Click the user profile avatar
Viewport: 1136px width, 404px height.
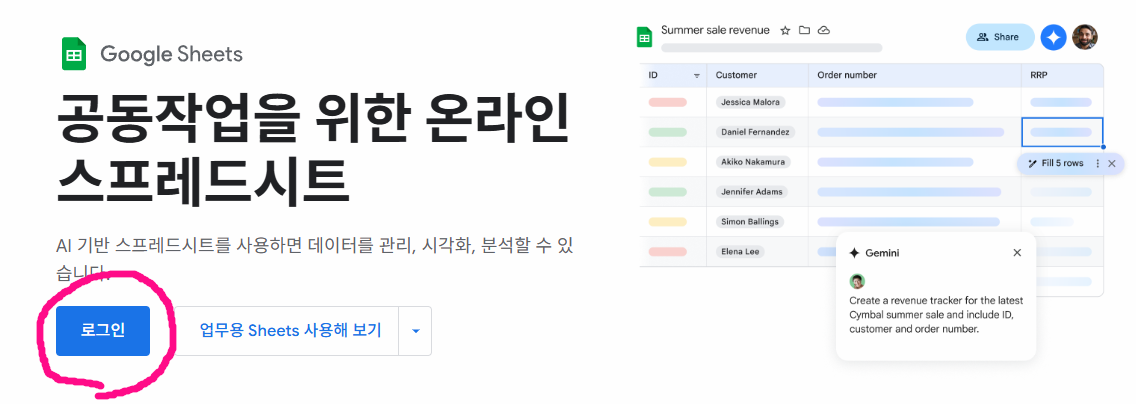(x=1085, y=37)
